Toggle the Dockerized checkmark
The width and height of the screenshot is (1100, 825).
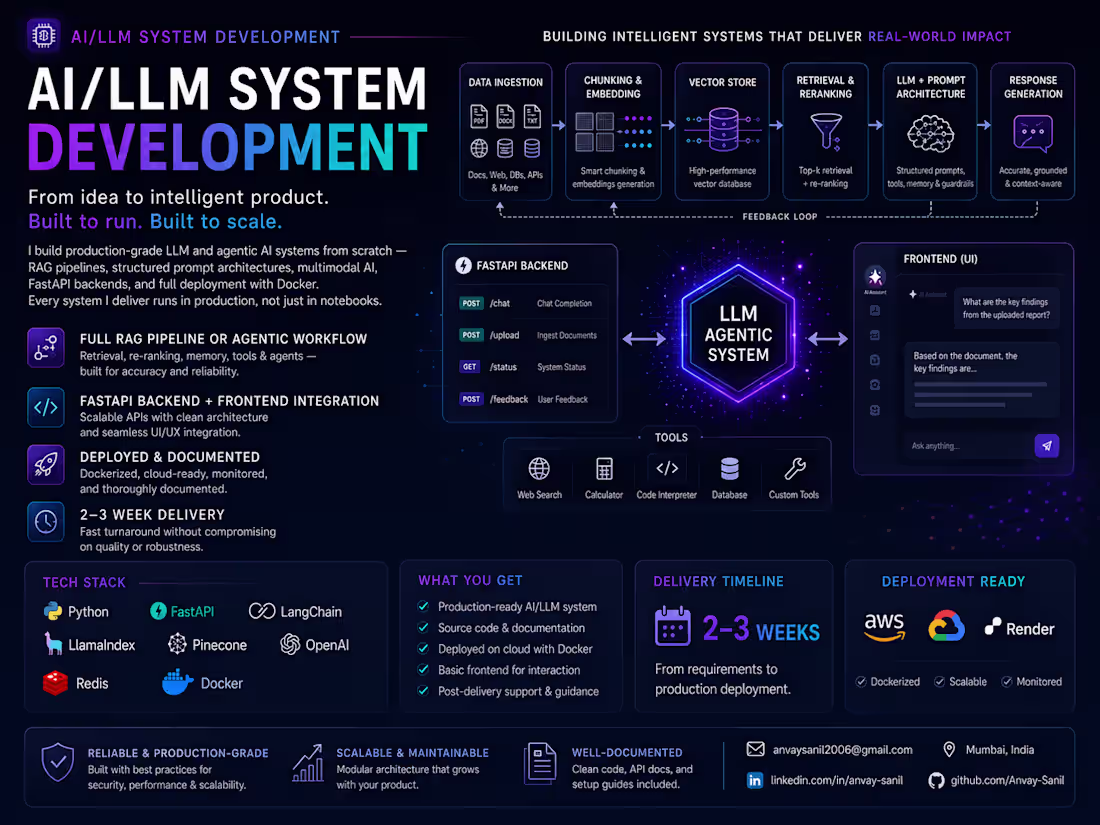[861, 681]
